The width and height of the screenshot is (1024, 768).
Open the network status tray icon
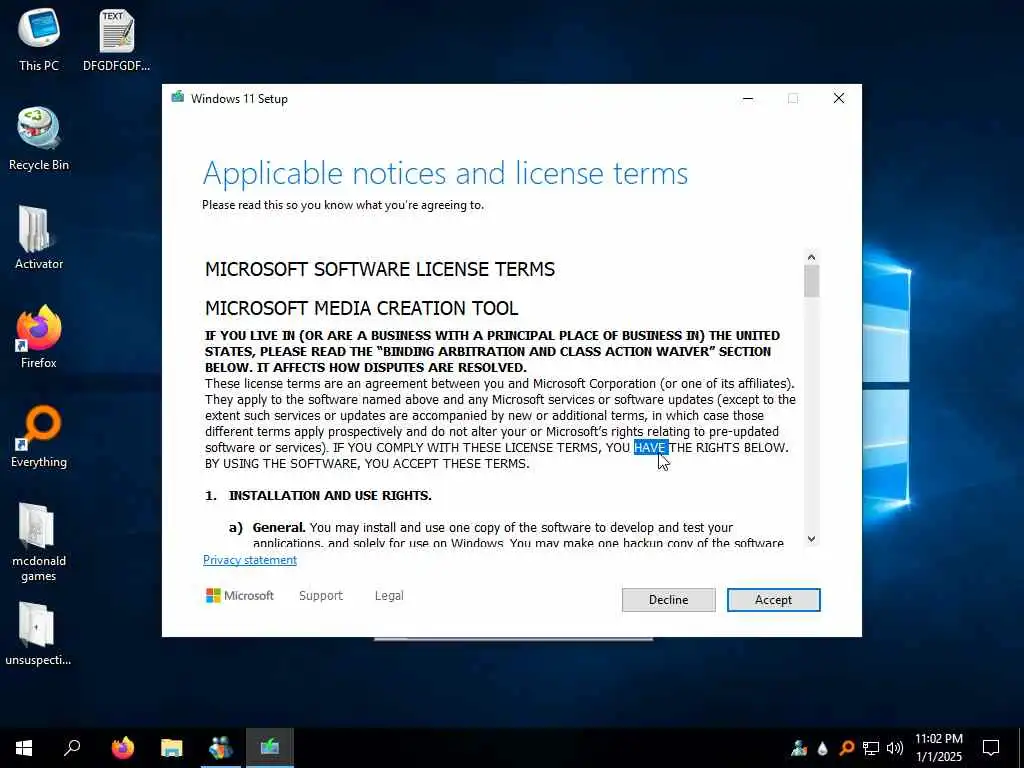(871, 748)
